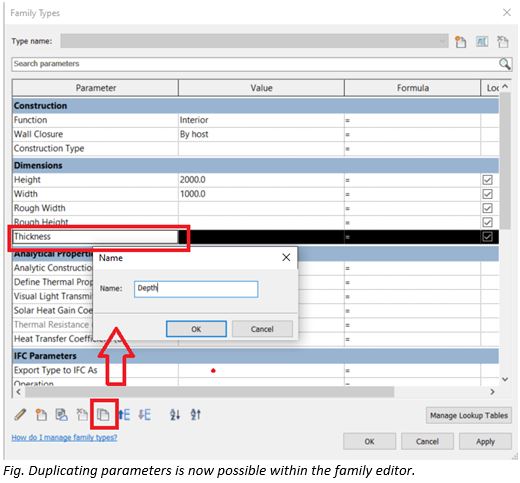The height and width of the screenshot is (483, 520).
Task: Click the vertical scrollbar up arrow
Action: (x=505, y=86)
